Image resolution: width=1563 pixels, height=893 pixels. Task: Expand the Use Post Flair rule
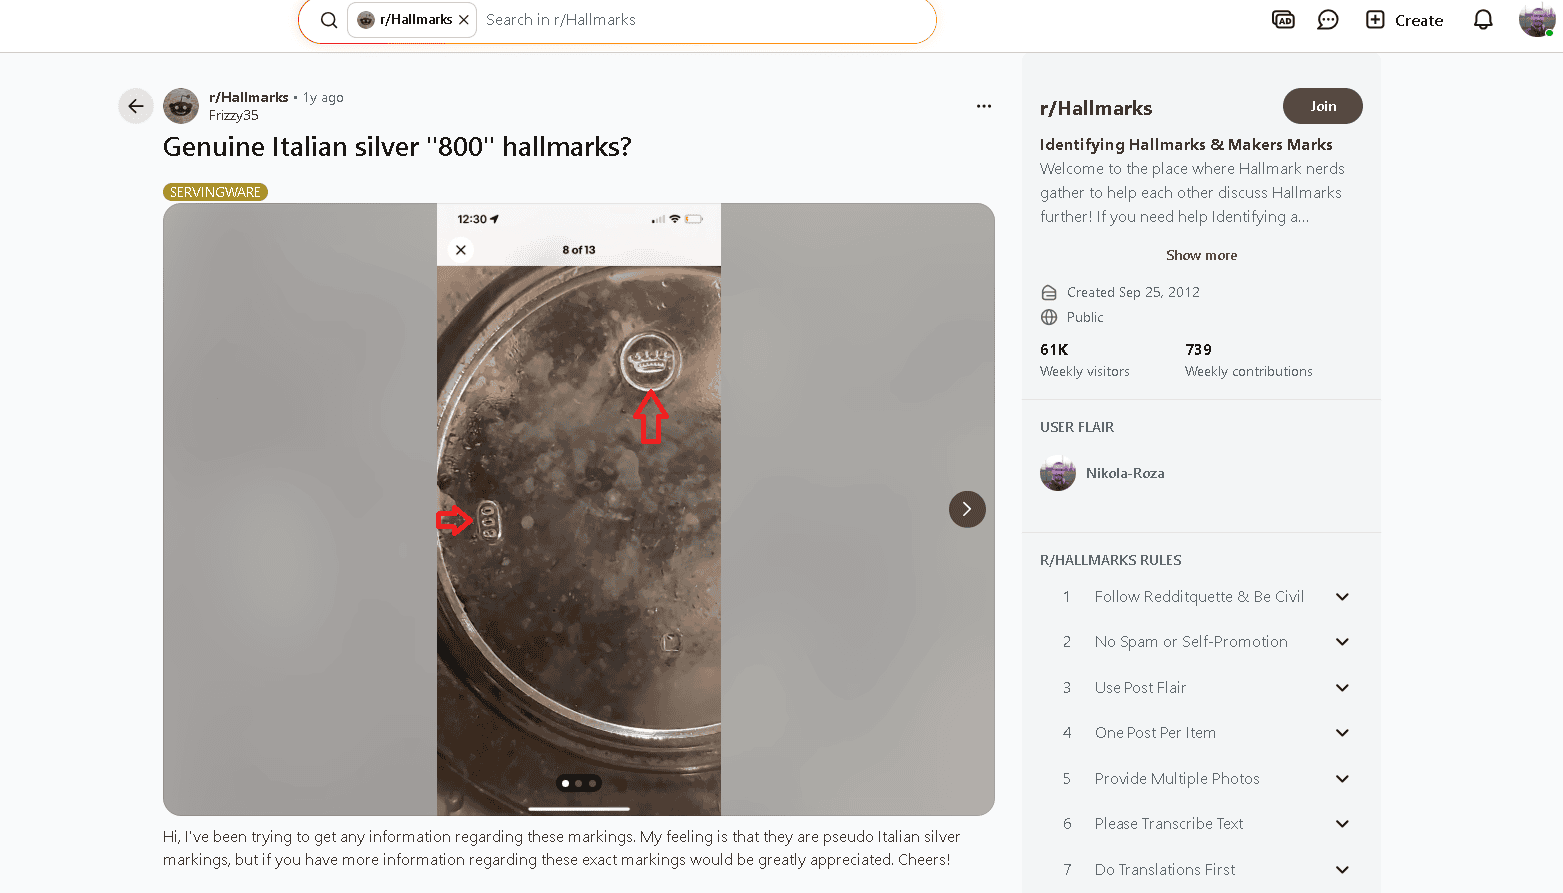point(1342,688)
